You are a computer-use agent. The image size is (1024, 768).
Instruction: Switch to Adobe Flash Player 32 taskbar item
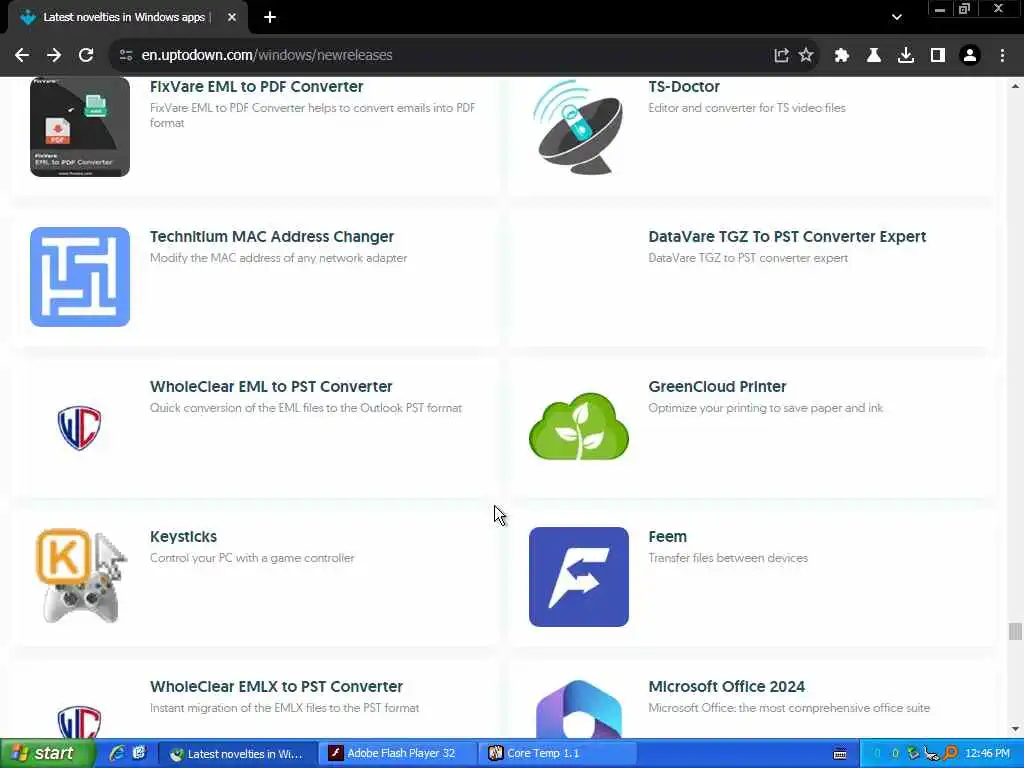pyautogui.click(x=398, y=754)
